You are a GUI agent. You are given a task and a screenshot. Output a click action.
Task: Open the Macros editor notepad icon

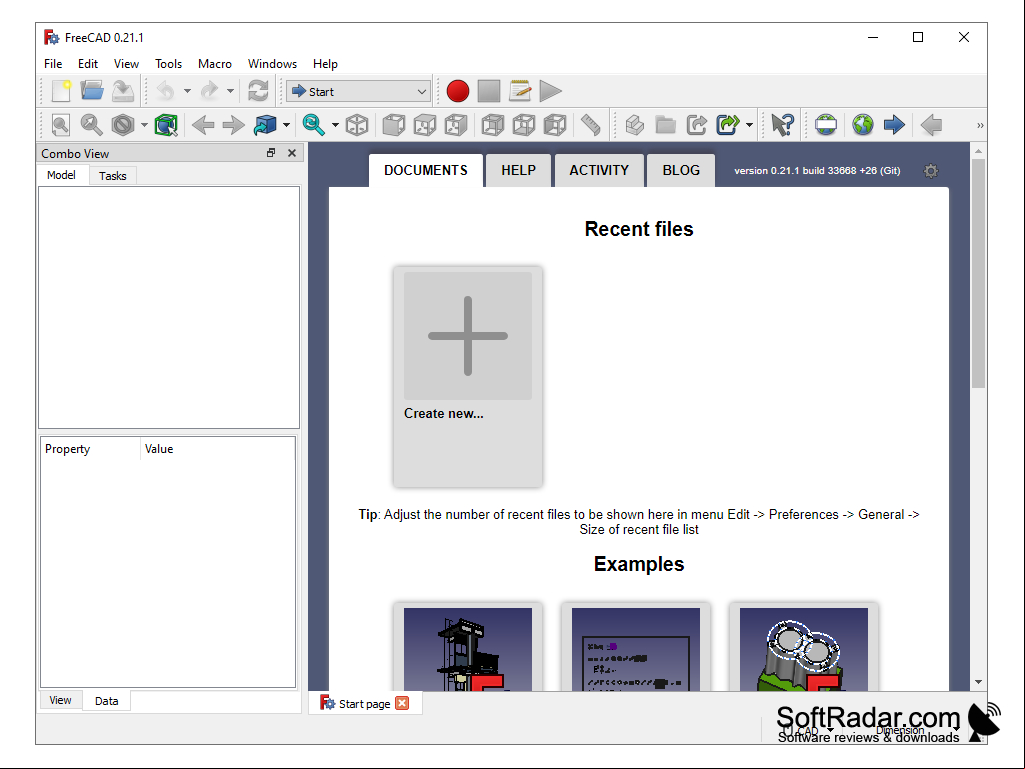(x=520, y=91)
